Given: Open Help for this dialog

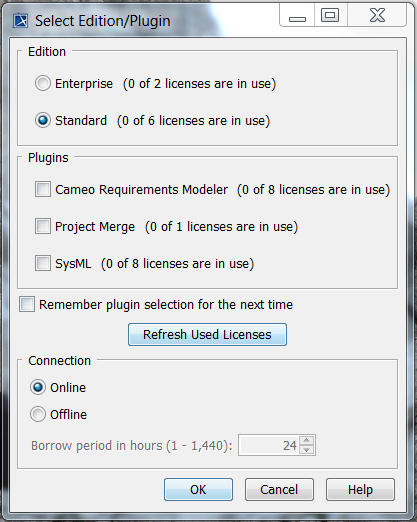Looking at the screenshot, I should click(360, 489).
